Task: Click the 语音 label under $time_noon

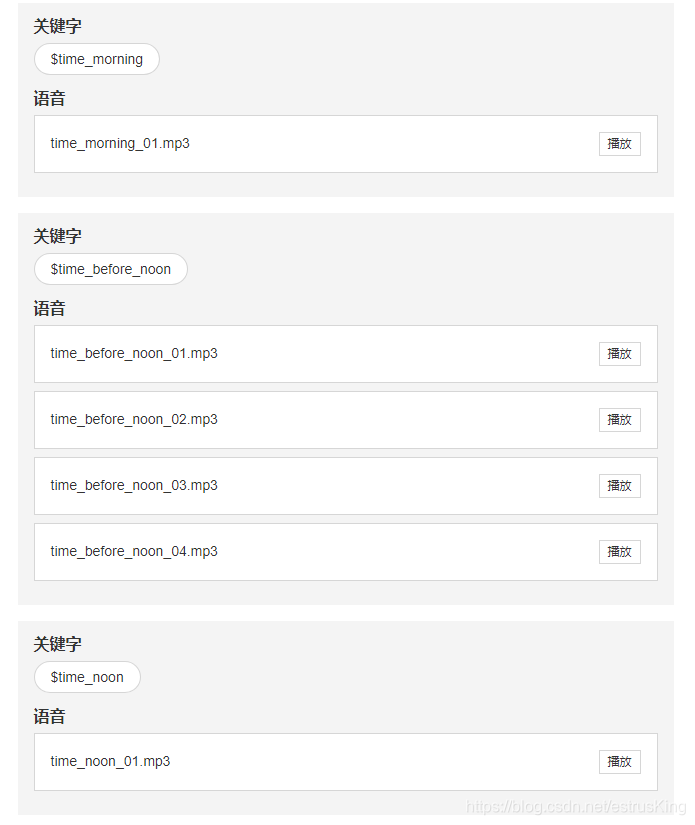Action: pos(50,716)
